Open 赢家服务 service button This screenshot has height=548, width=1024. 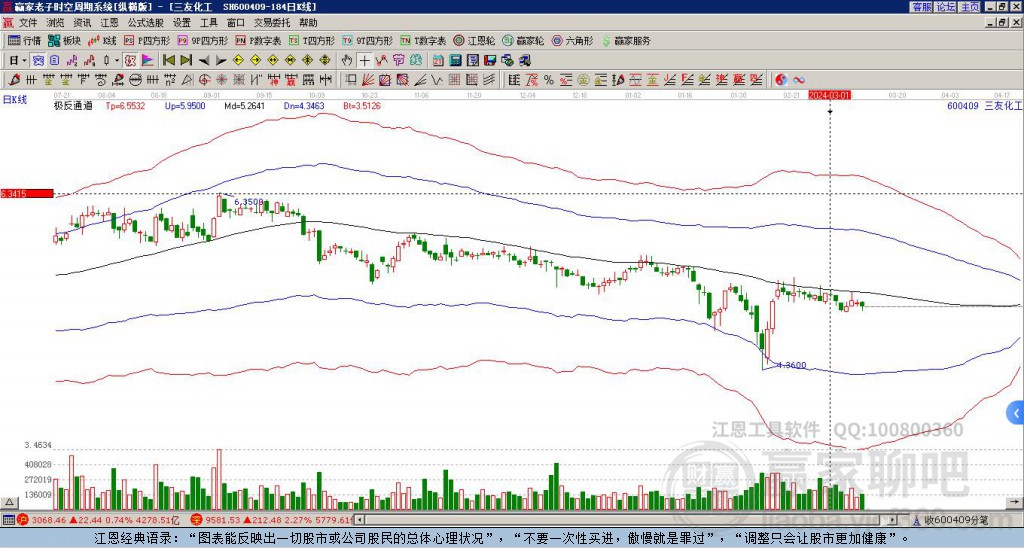pos(626,40)
